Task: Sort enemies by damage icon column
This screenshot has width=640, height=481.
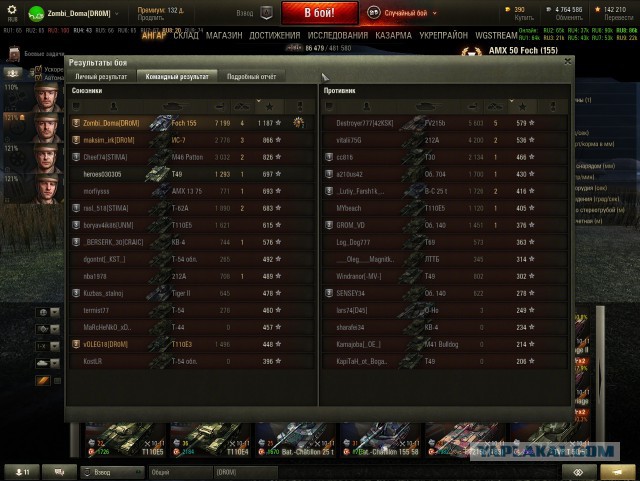Action: 473,107
